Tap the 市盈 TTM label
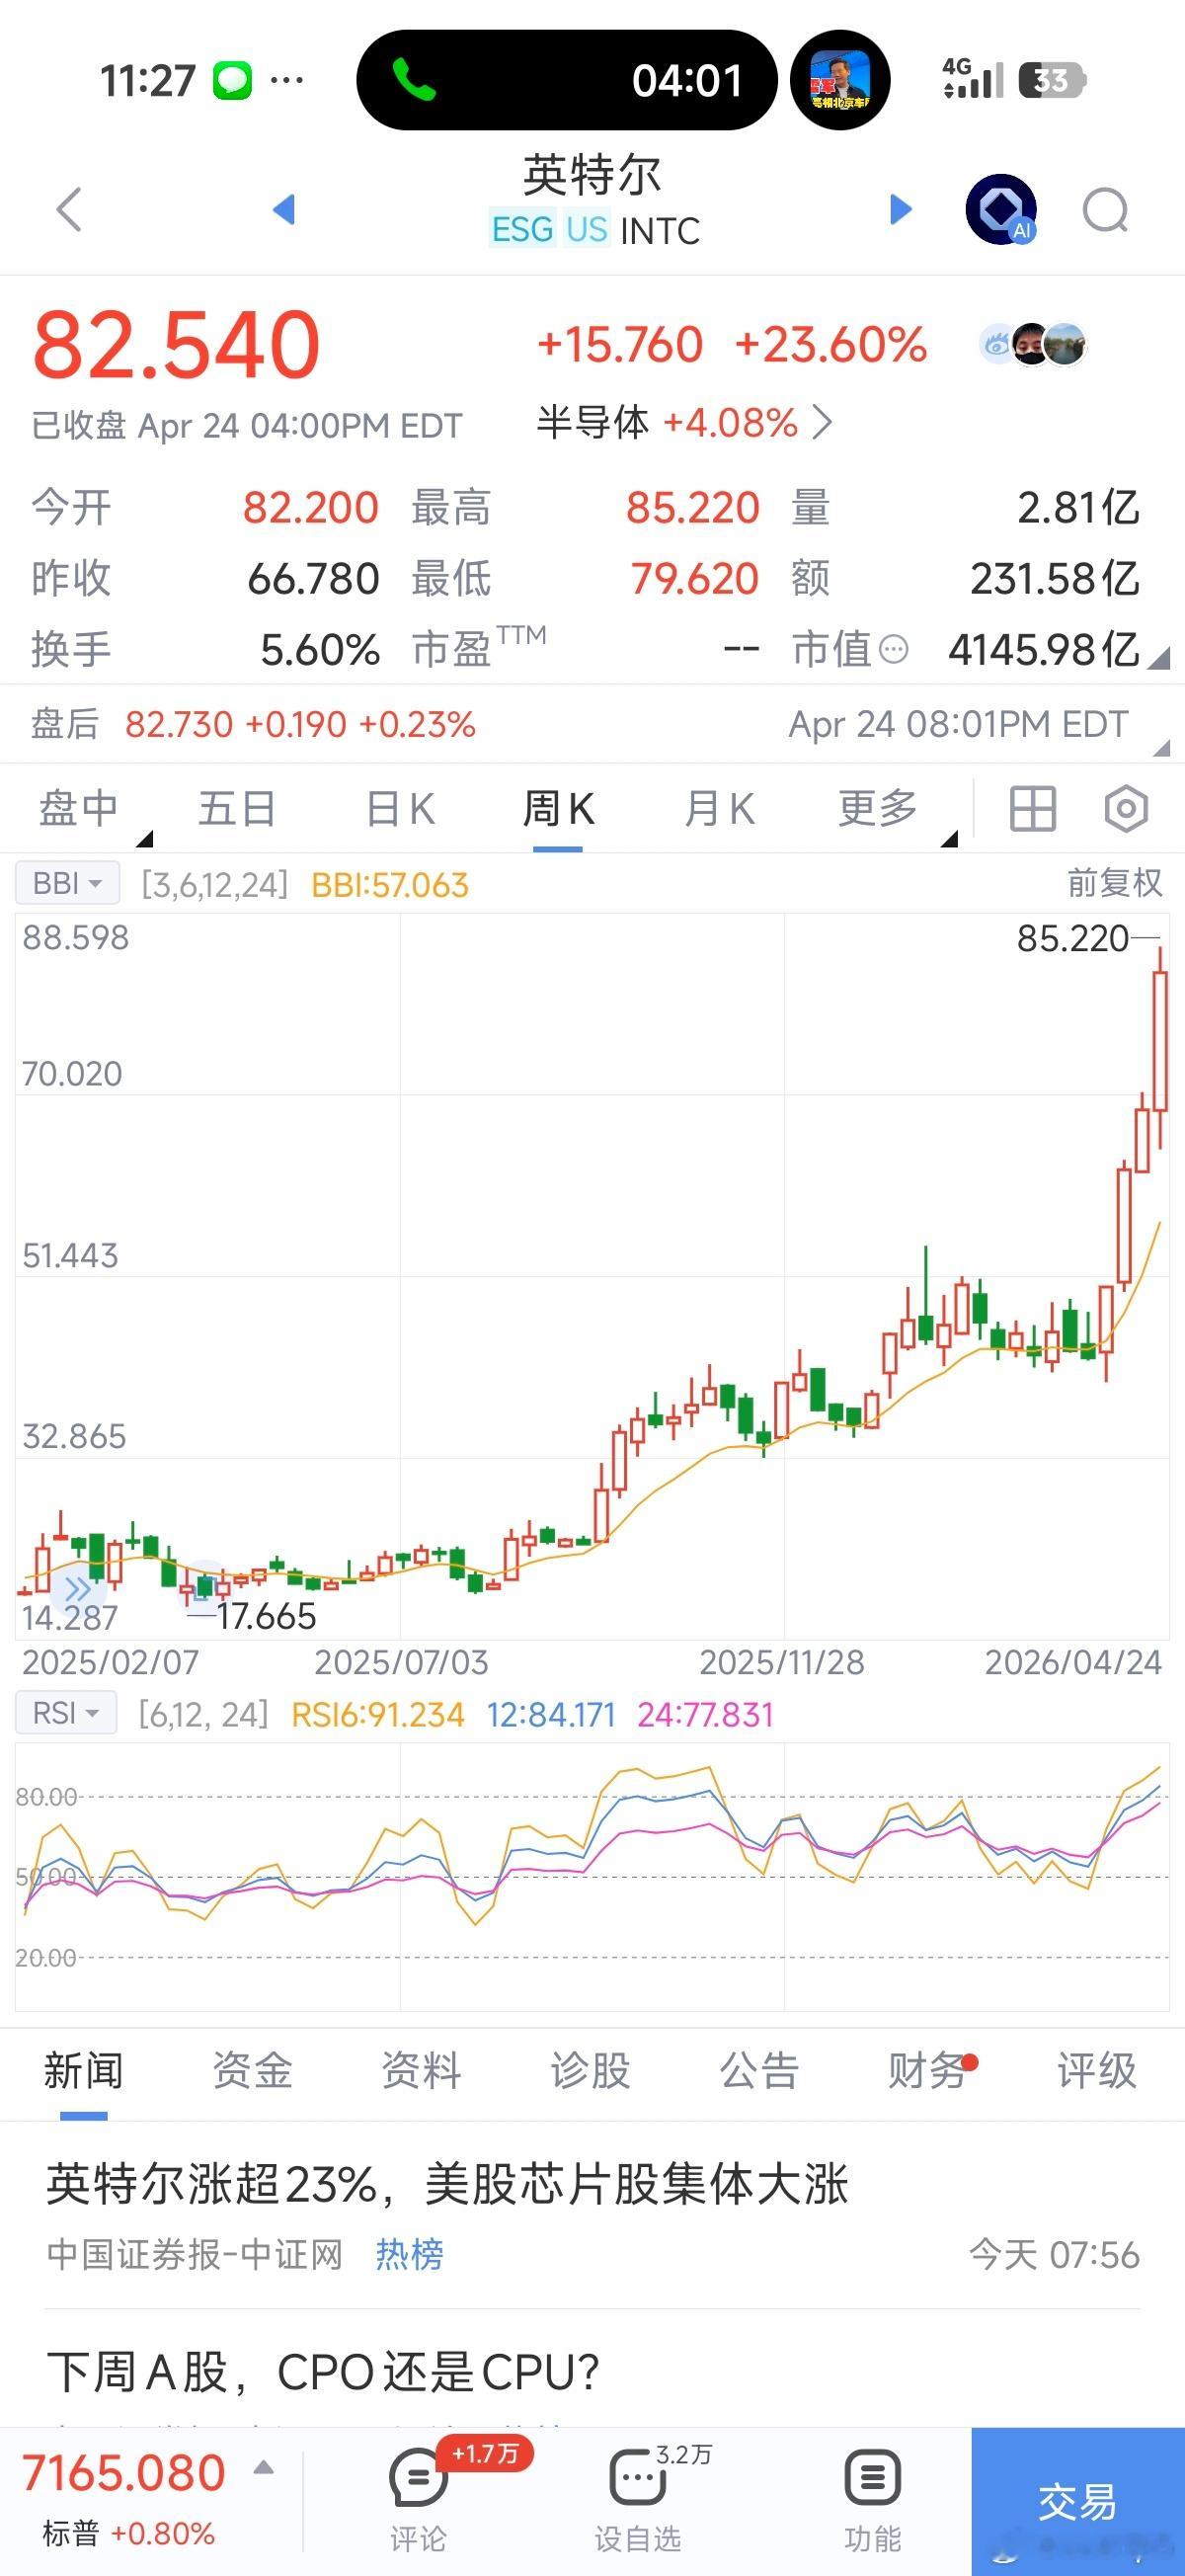The height and width of the screenshot is (2576, 1185). click(478, 647)
